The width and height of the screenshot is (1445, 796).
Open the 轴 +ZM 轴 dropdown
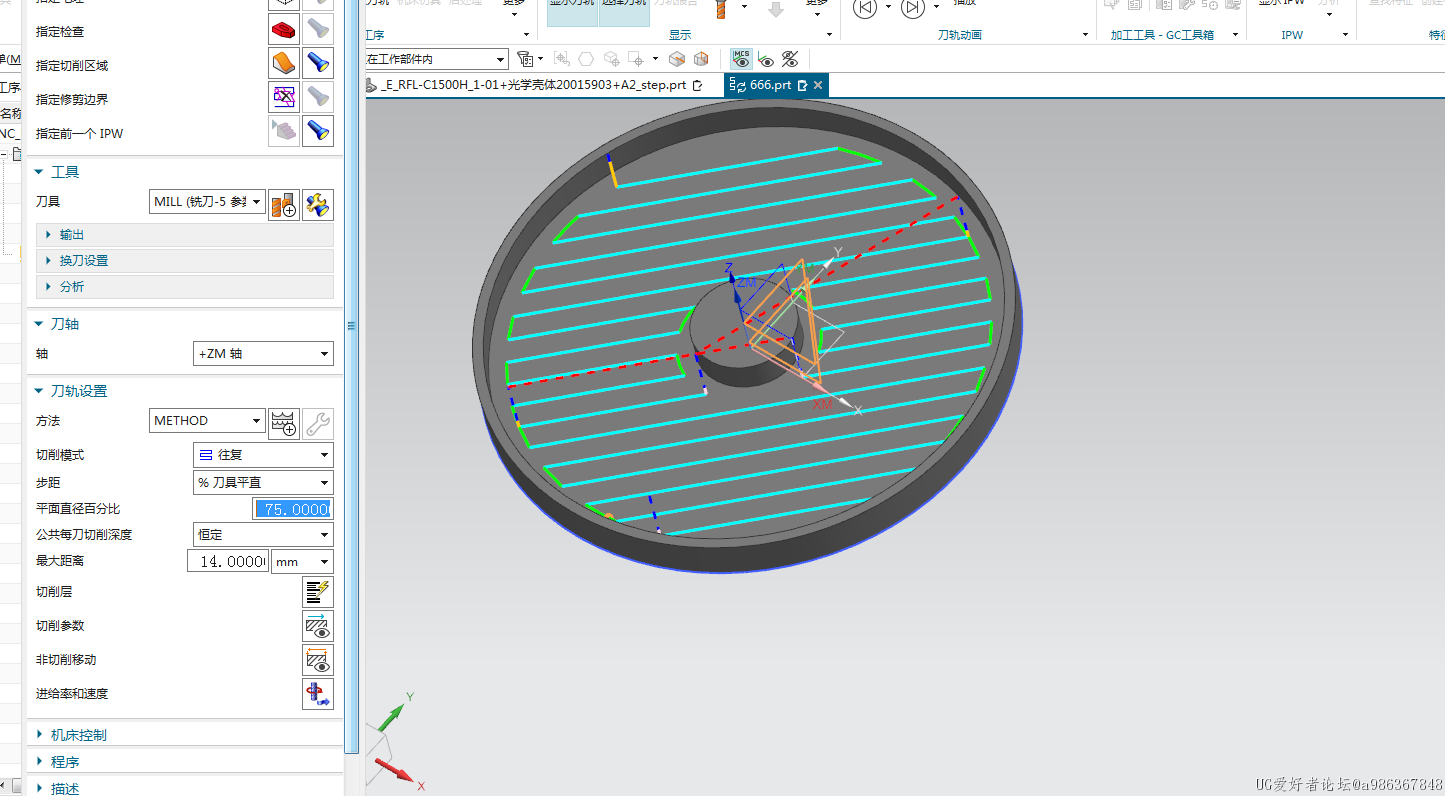(x=263, y=354)
